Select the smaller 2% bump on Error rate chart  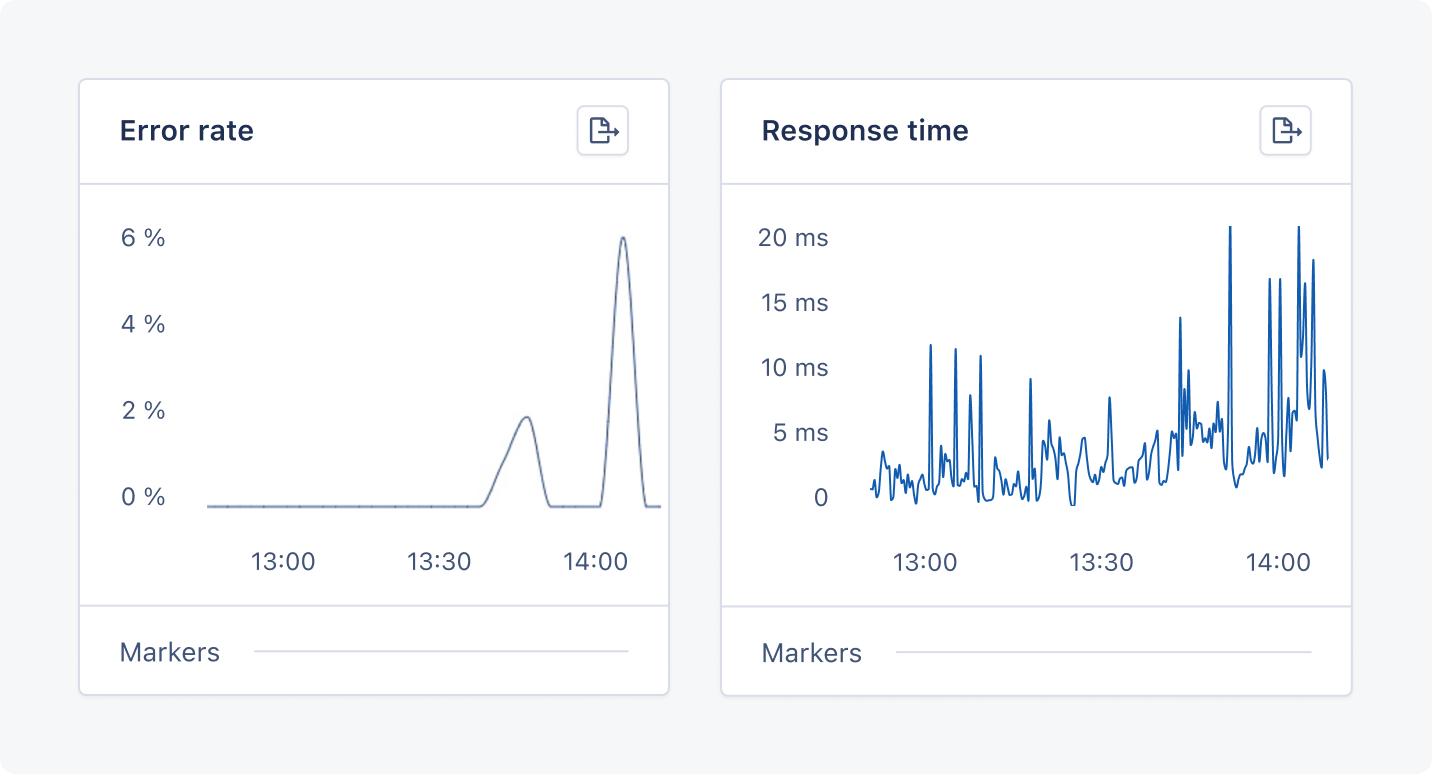(x=526, y=419)
